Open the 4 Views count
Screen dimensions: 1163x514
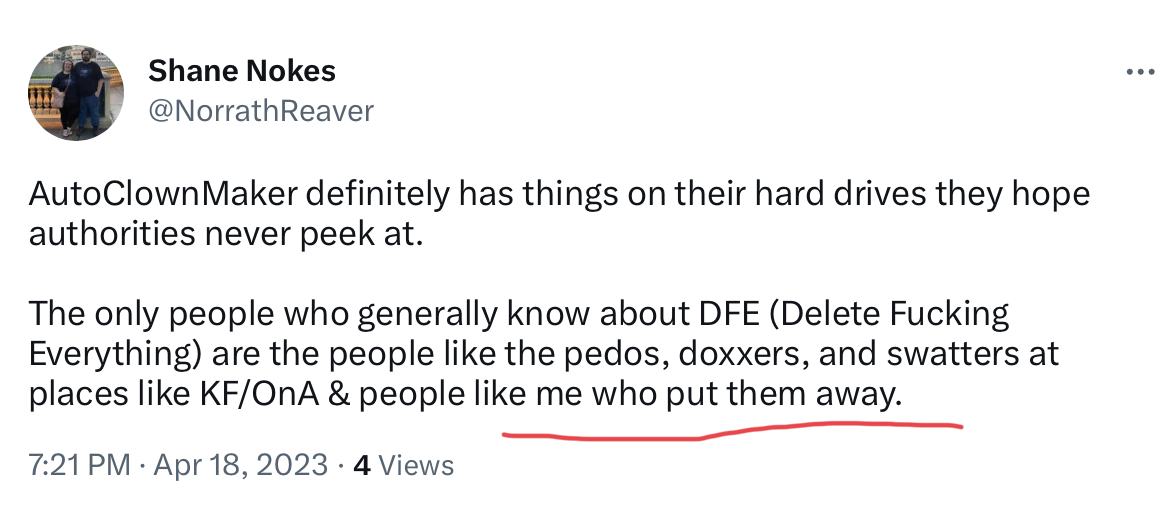point(404,465)
